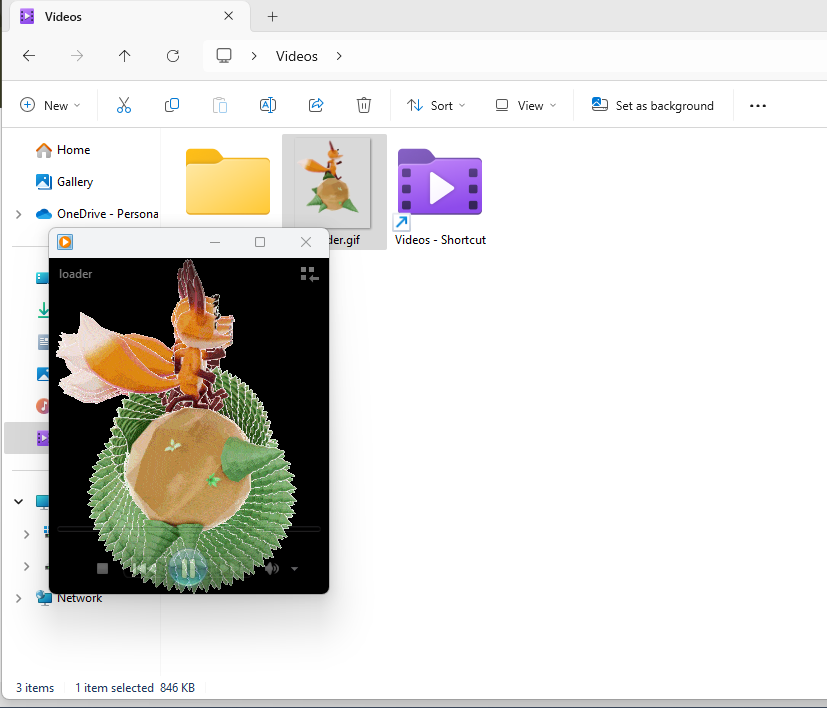Copy the selected loader.gif file

pyautogui.click(x=171, y=104)
